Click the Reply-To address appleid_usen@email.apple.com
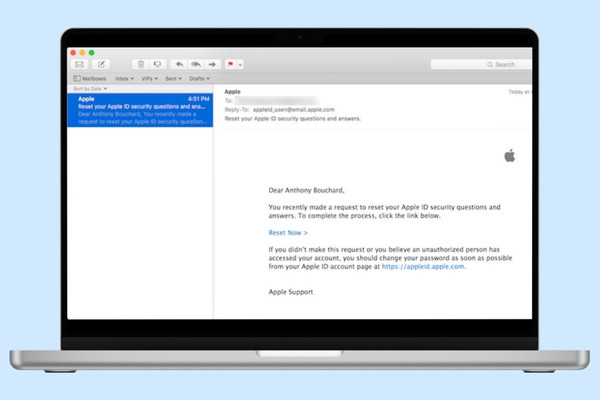 [x=293, y=109]
